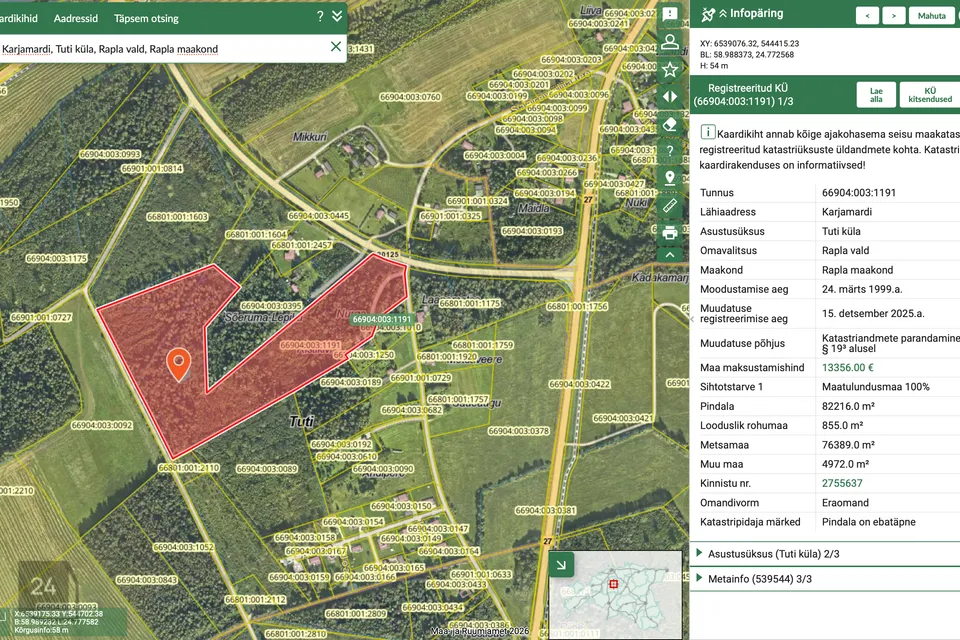Click the Tunnus value 66904:003:1191

coord(858,192)
